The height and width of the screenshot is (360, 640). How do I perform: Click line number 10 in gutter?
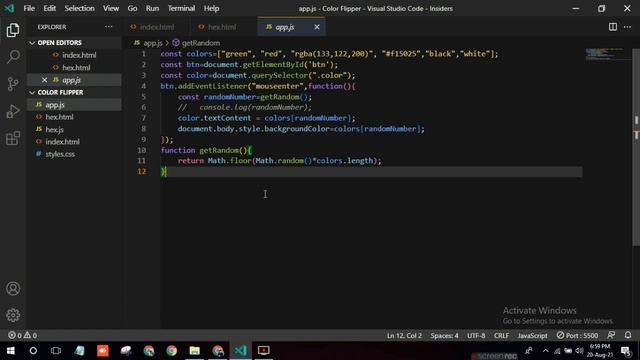pos(142,150)
